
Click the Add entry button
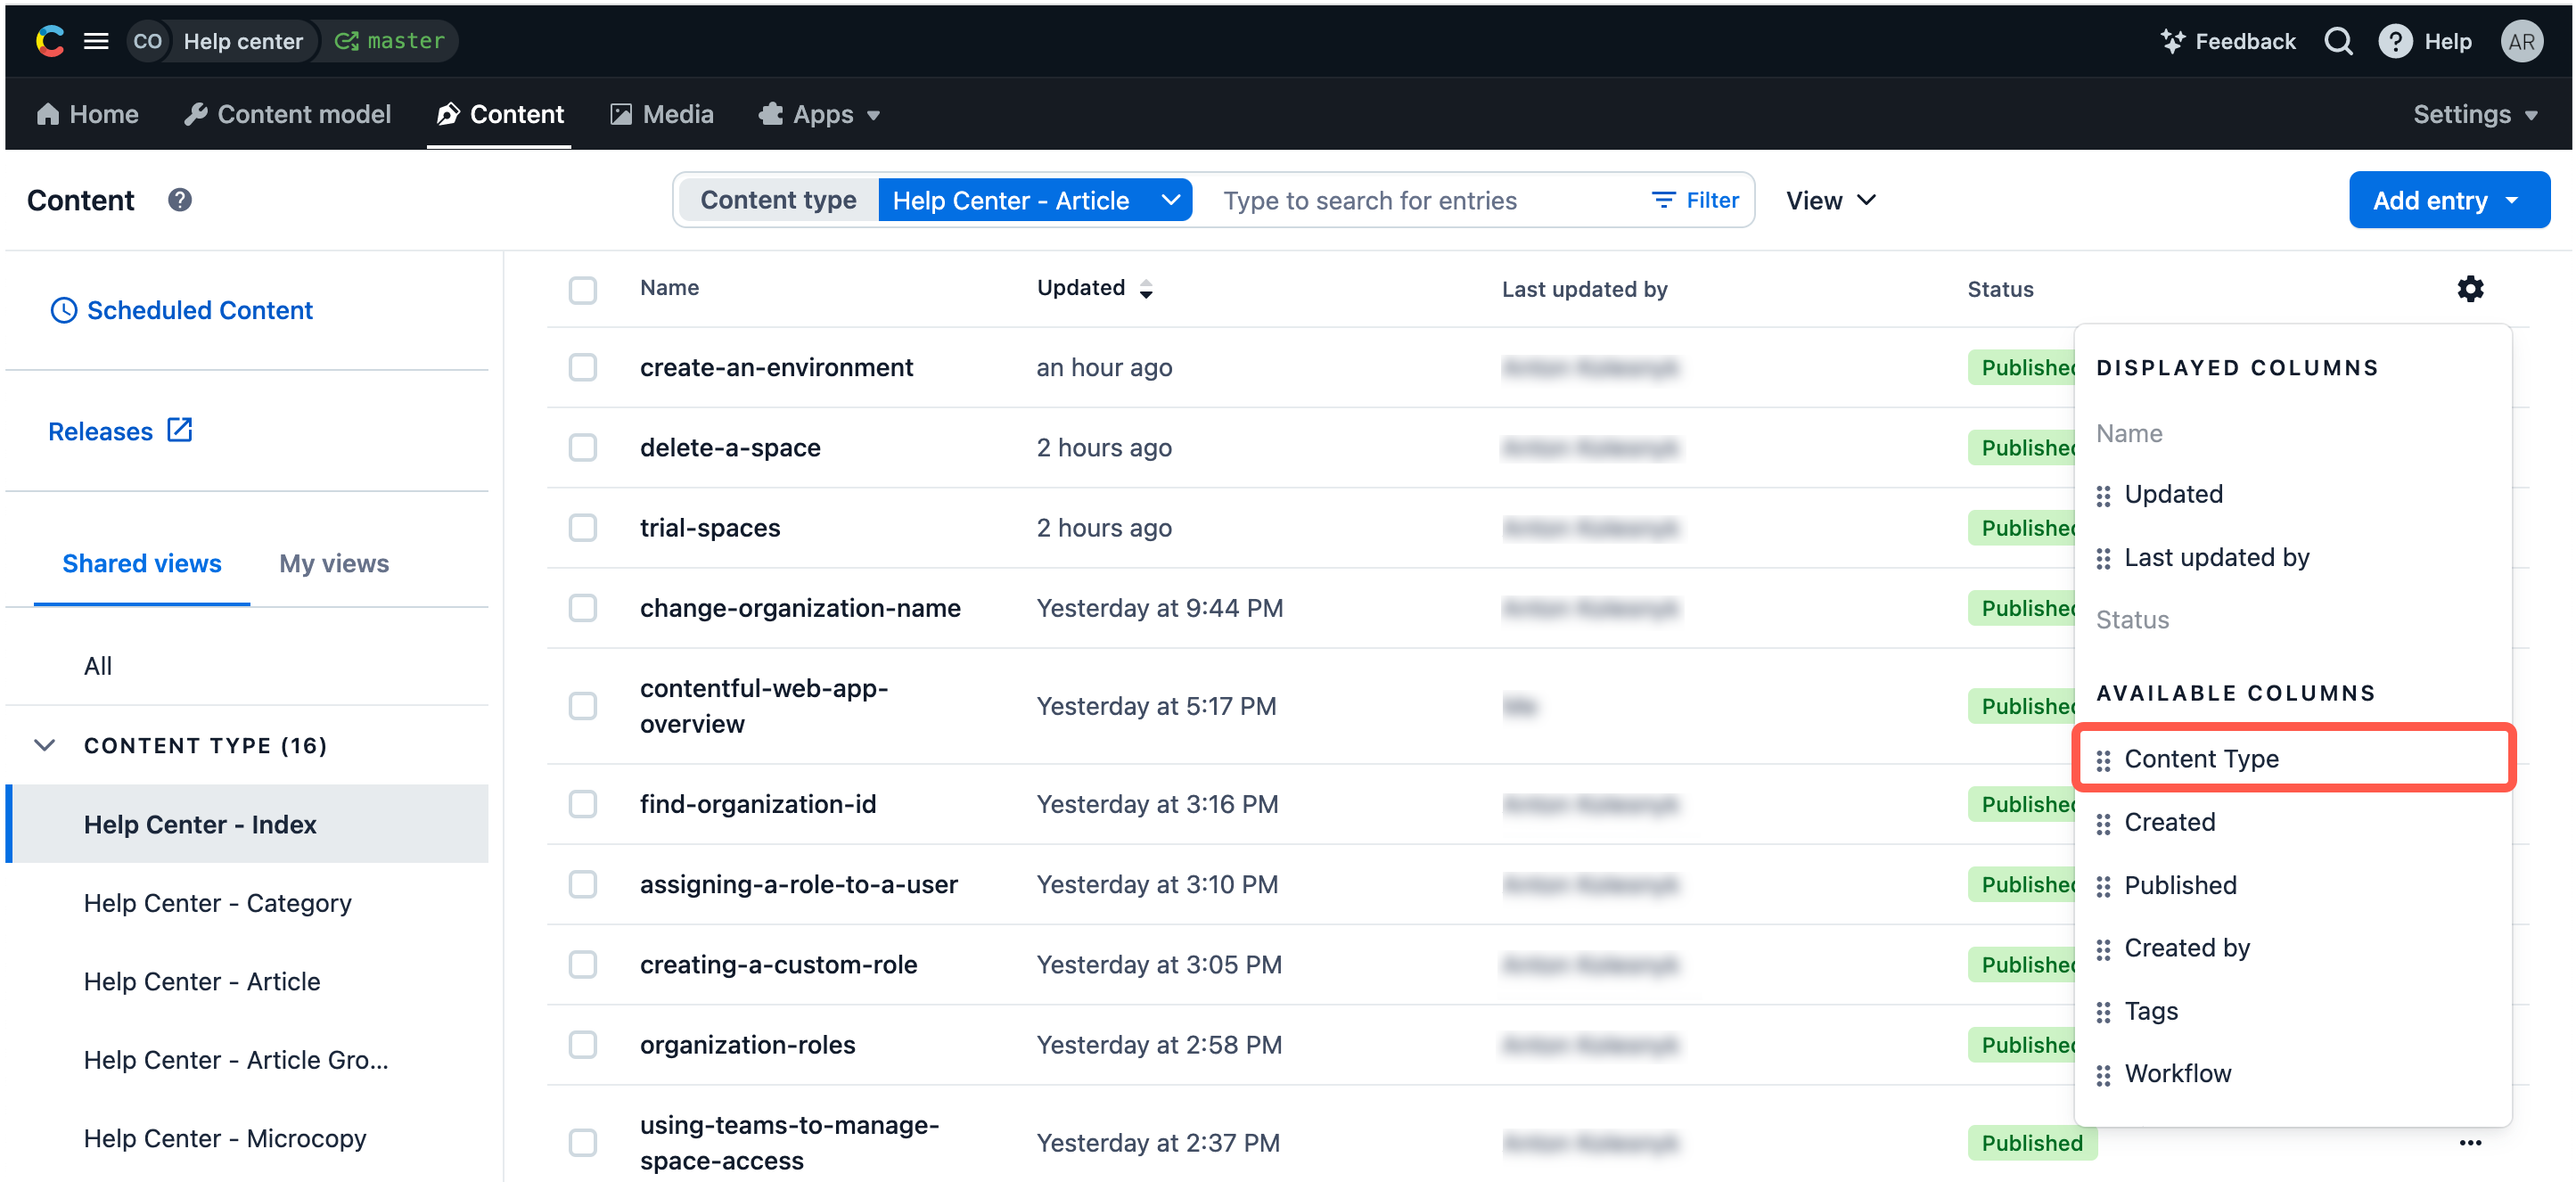tap(2447, 200)
